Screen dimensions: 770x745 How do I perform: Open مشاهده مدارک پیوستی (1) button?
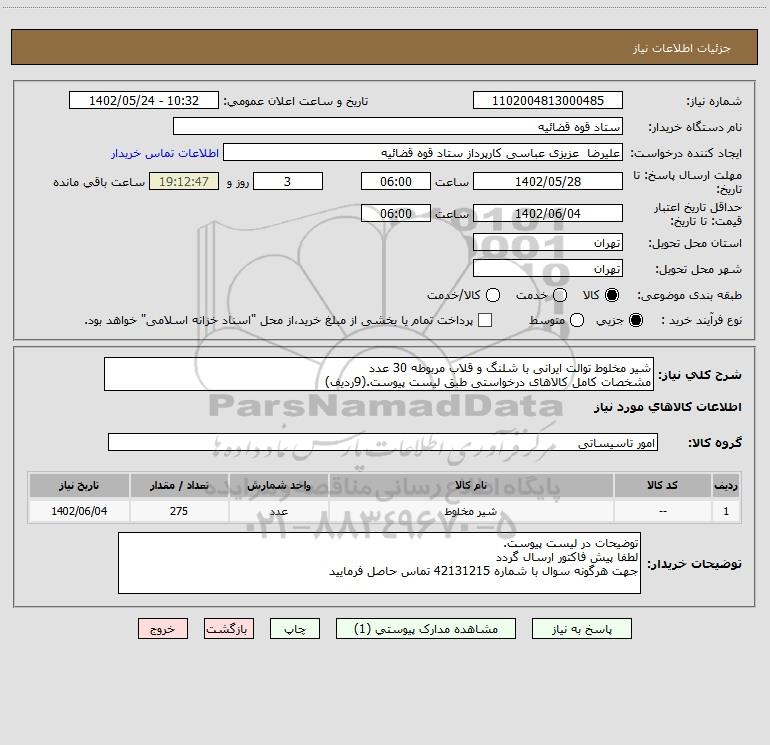426,629
